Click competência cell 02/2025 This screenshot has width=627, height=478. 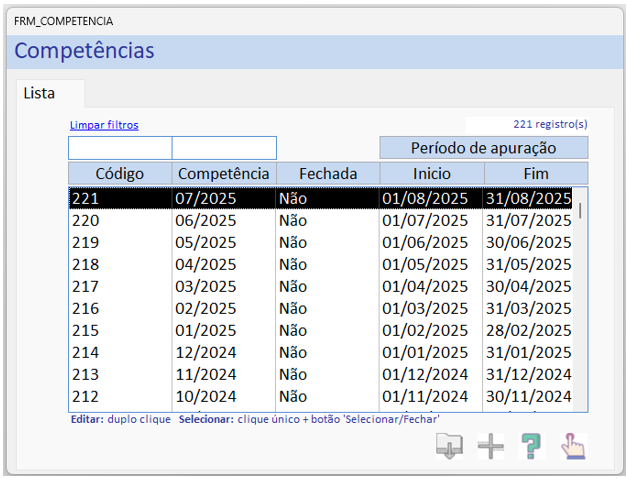coord(206,308)
